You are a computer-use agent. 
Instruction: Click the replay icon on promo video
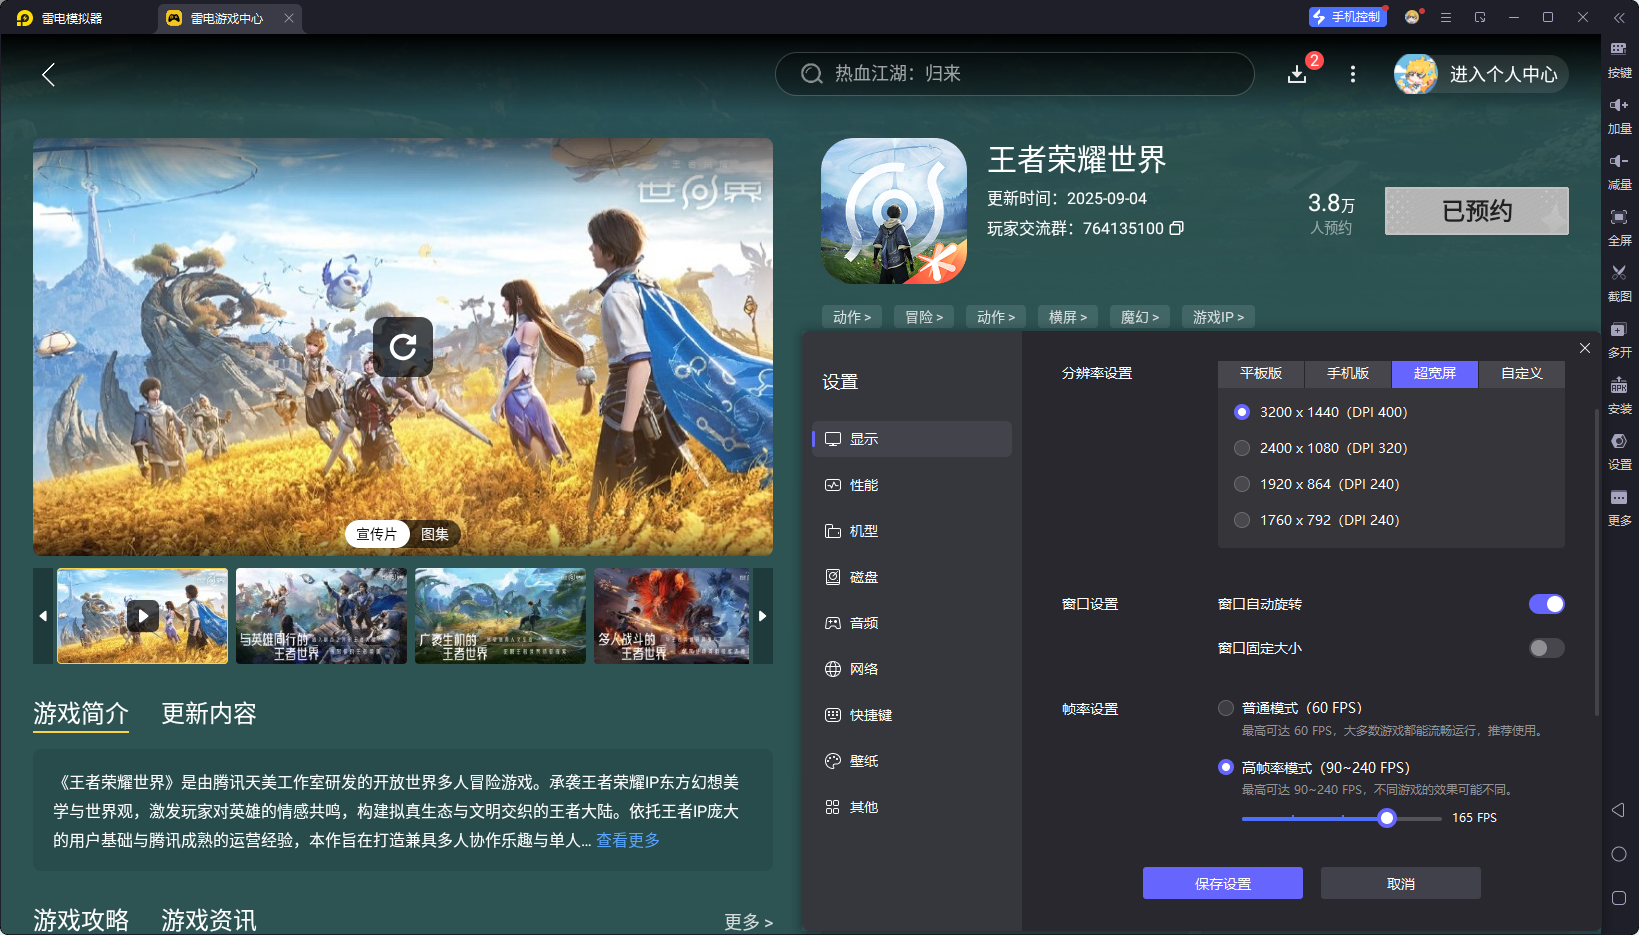click(403, 347)
